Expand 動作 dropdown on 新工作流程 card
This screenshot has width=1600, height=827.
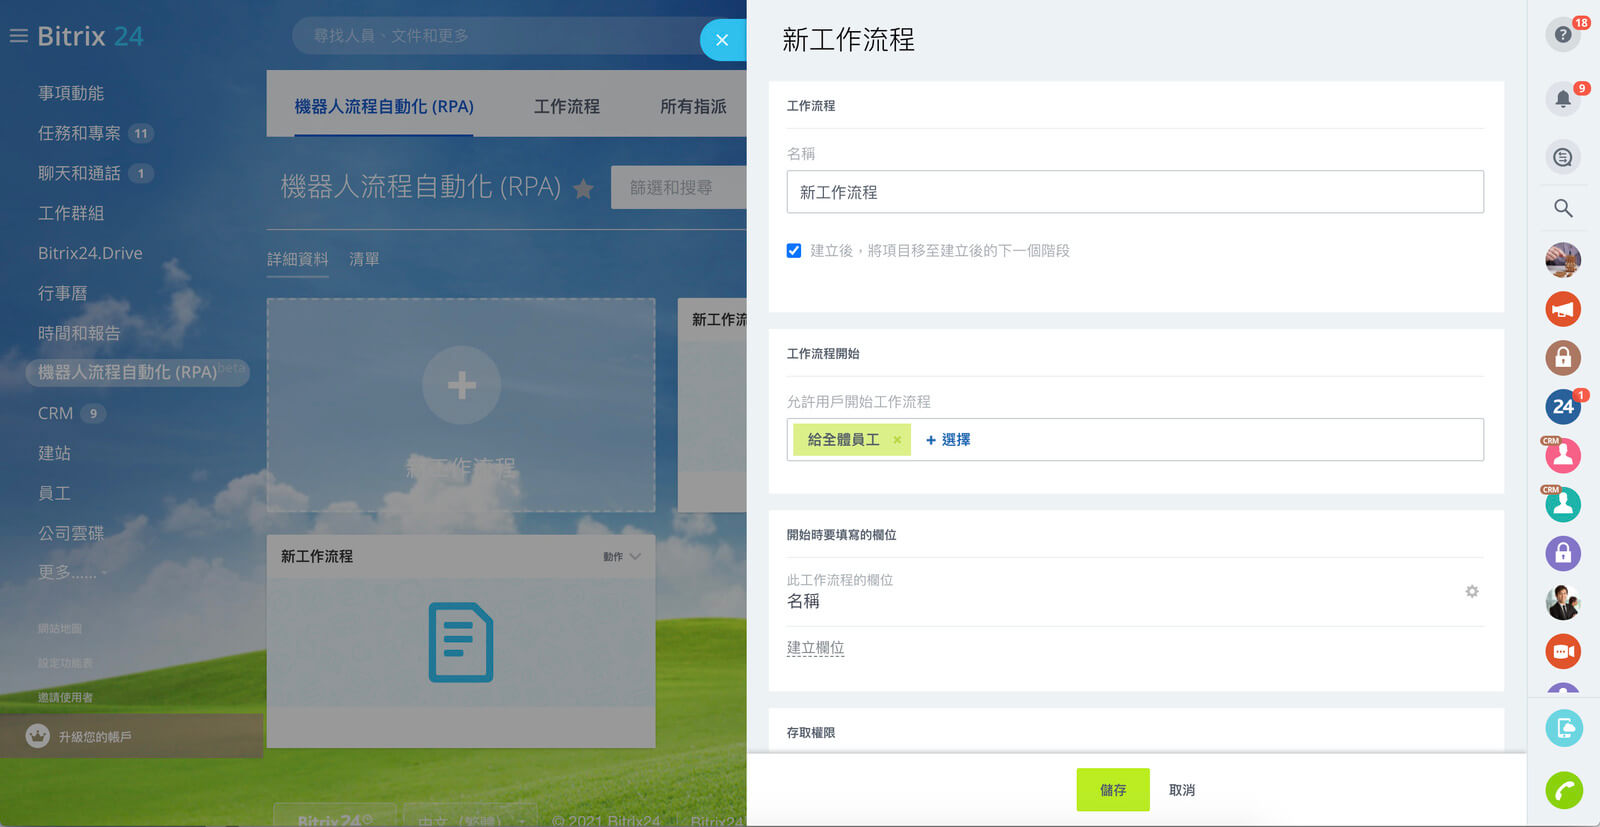click(x=622, y=557)
